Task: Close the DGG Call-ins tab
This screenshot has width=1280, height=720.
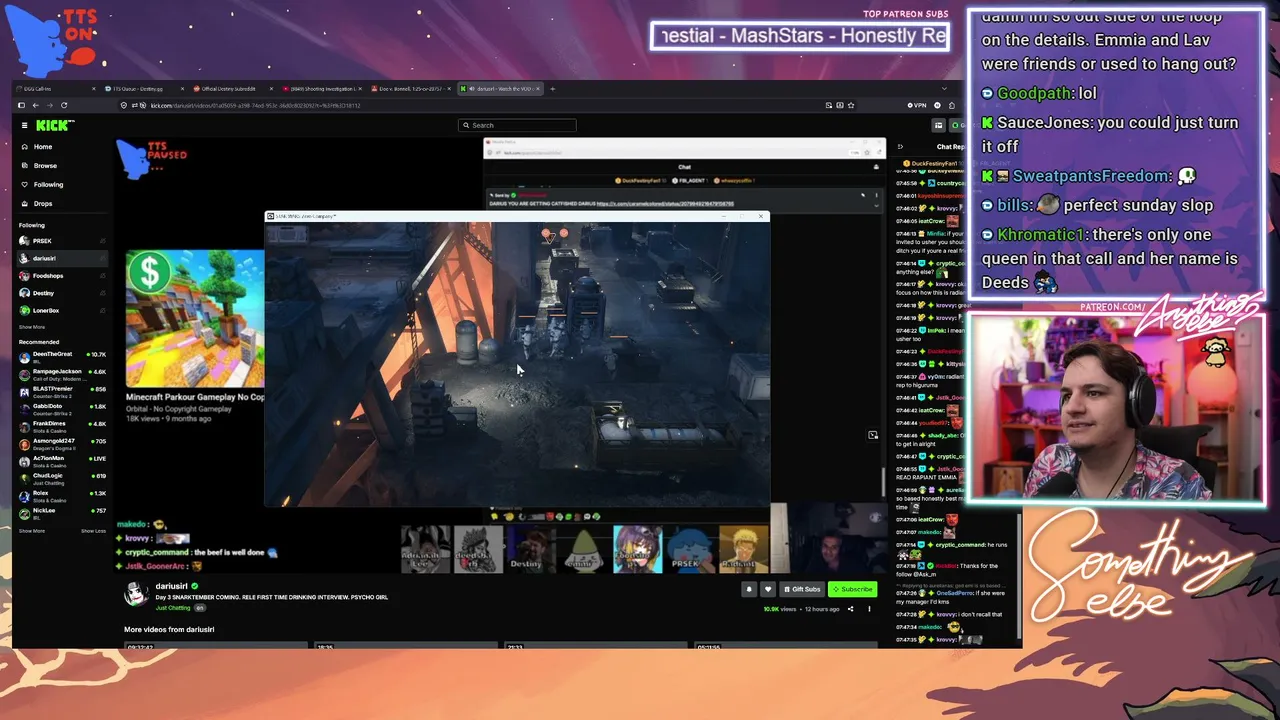Action: coord(94,89)
